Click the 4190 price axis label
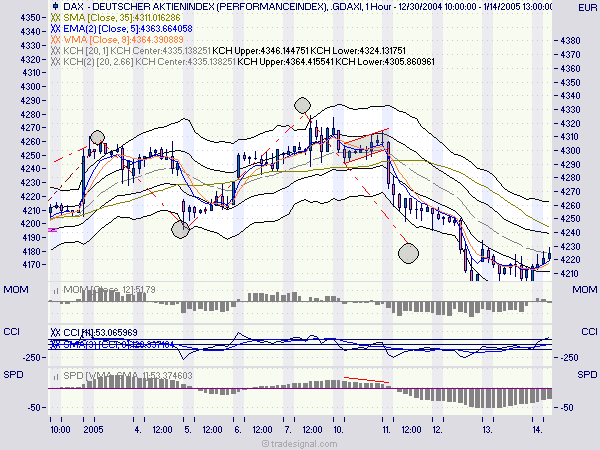The image size is (600, 450). click(x=31, y=237)
